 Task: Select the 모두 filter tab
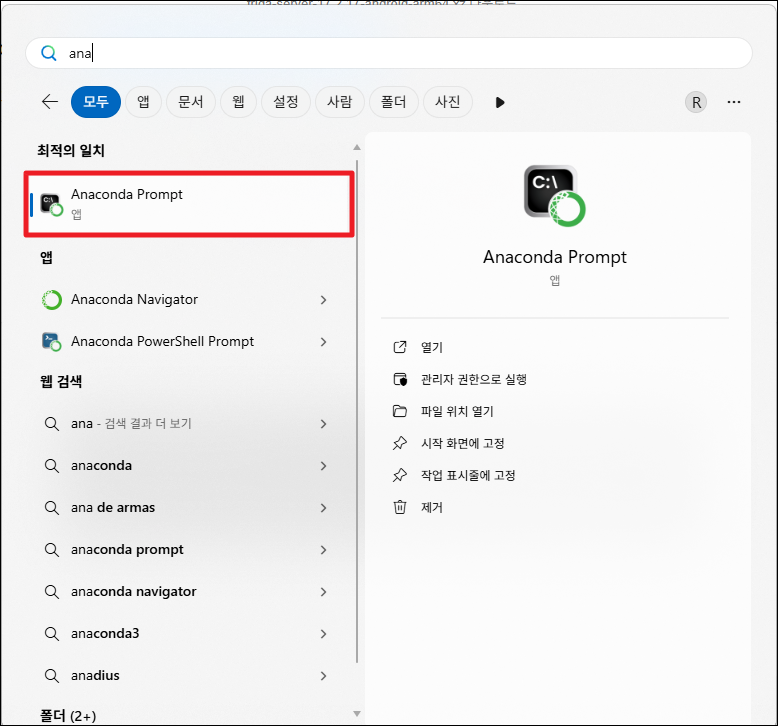coord(96,102)
